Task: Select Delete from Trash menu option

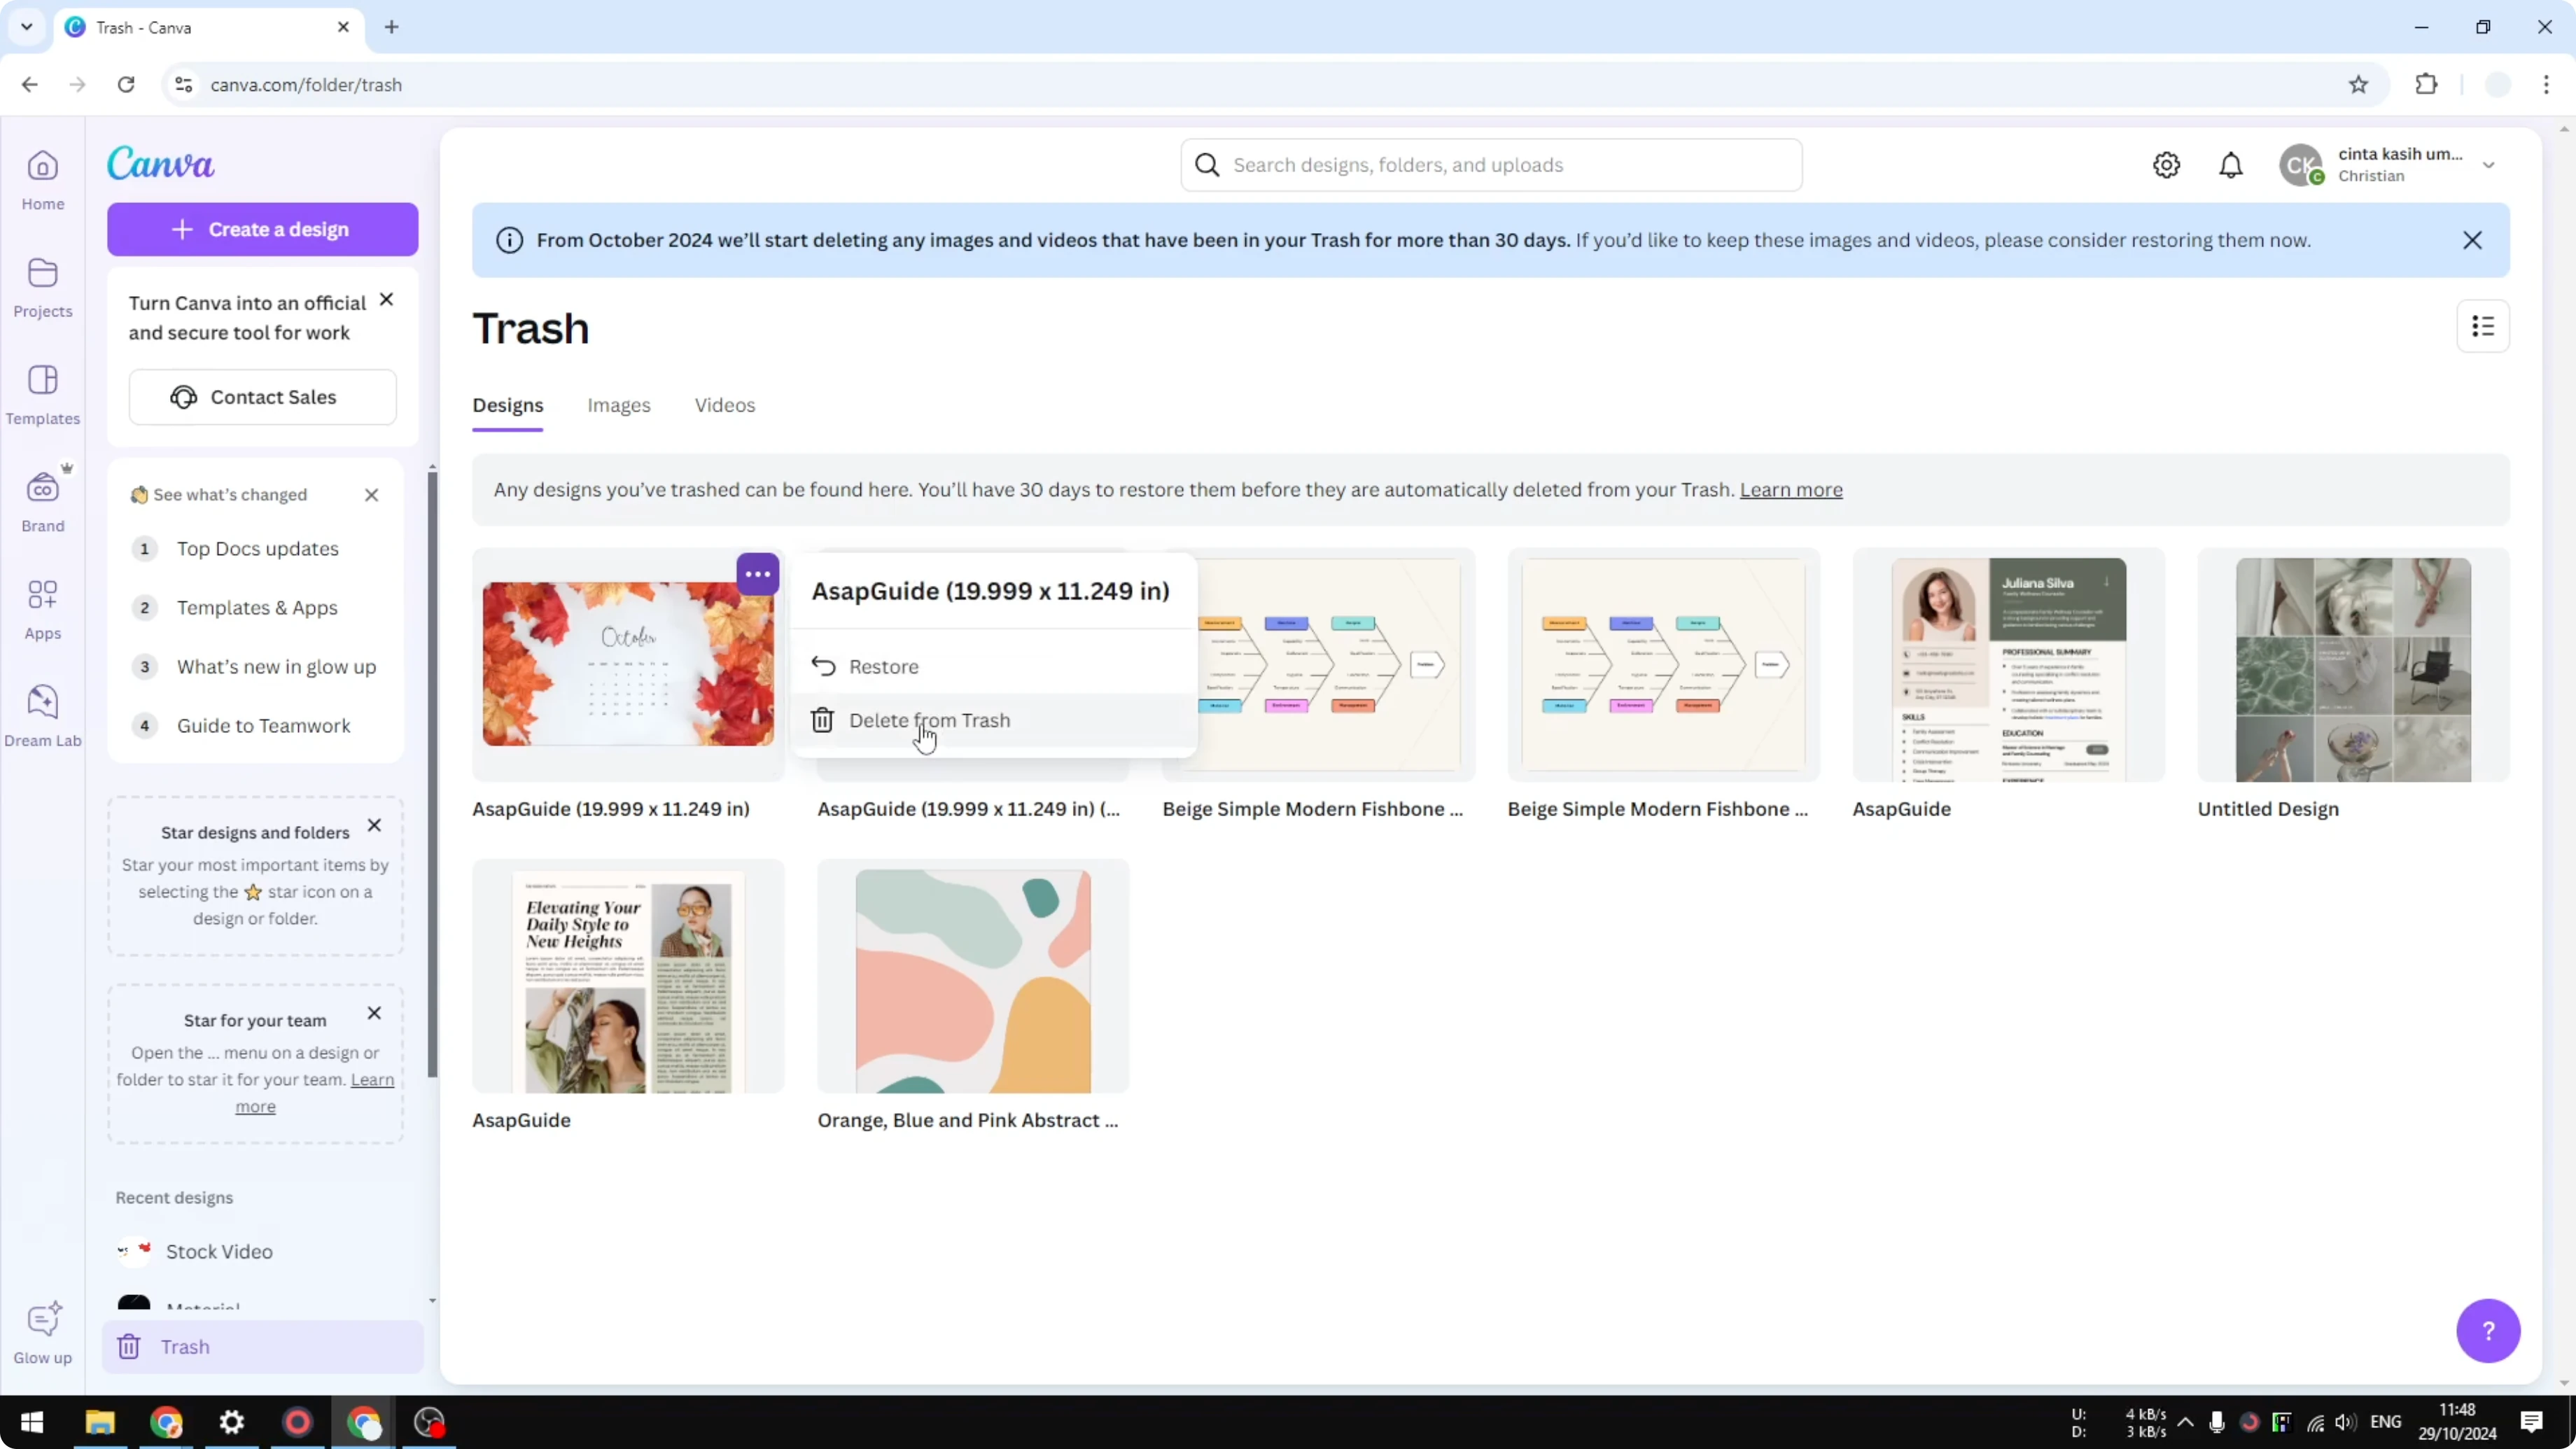Action: [929, 720]
